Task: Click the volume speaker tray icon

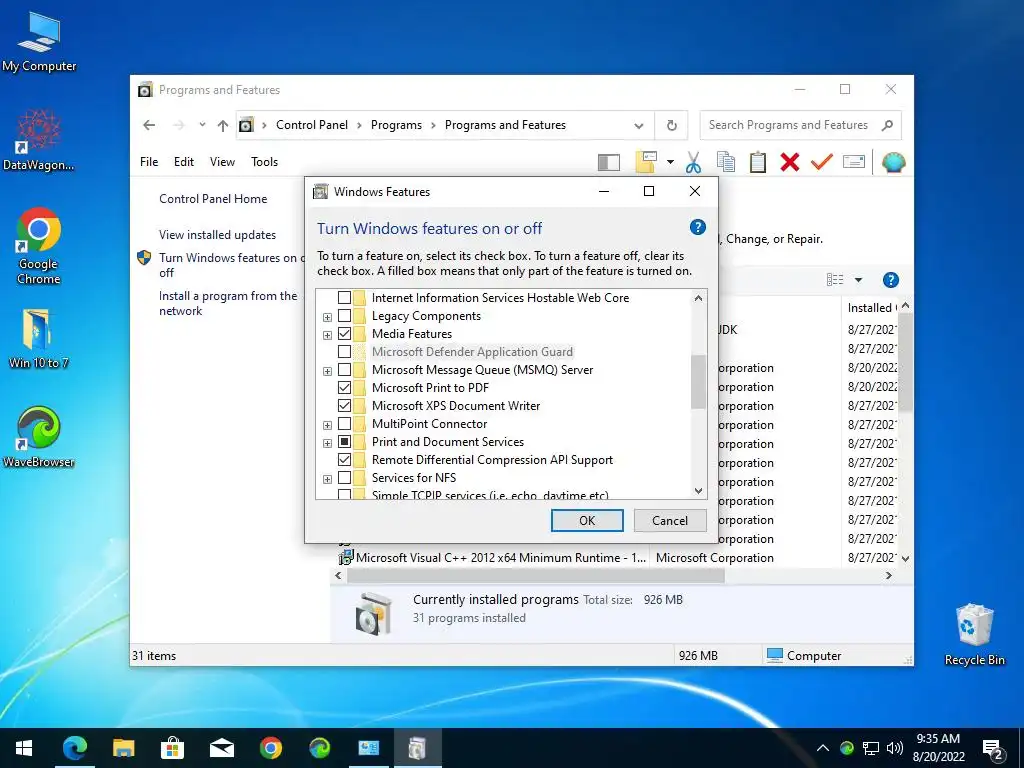Action: pos(895,748)
